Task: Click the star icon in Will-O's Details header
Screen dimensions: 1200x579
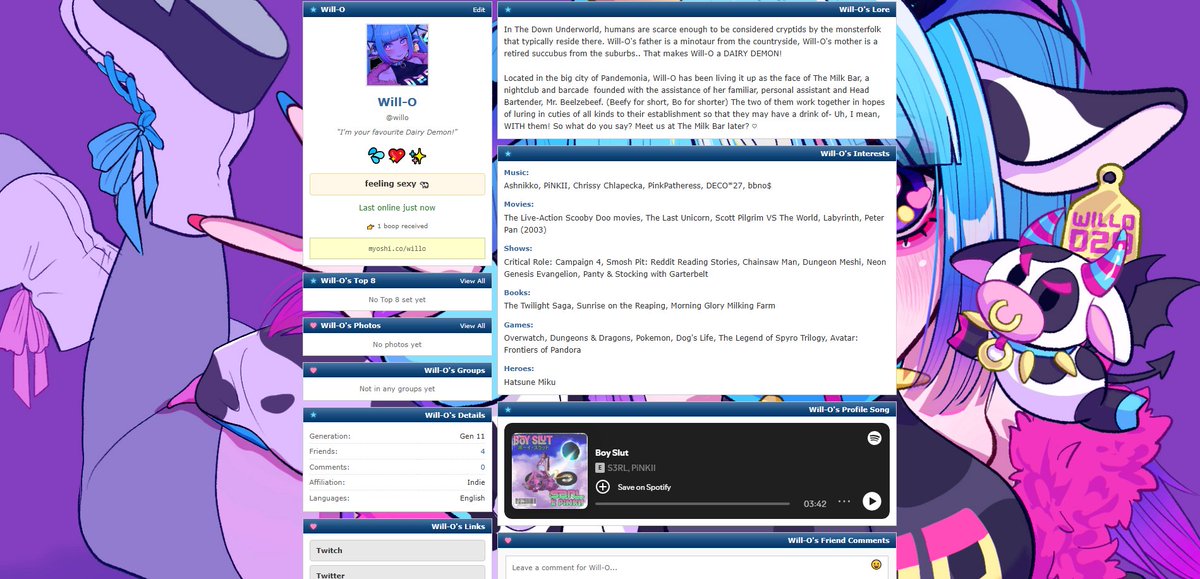Action: (313, 415)
